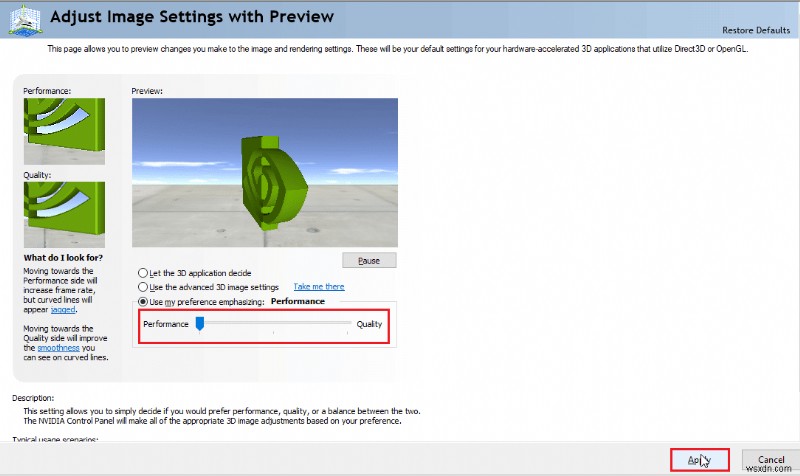Click the rotating NVIDIA logo preview

tap(265, 172)
